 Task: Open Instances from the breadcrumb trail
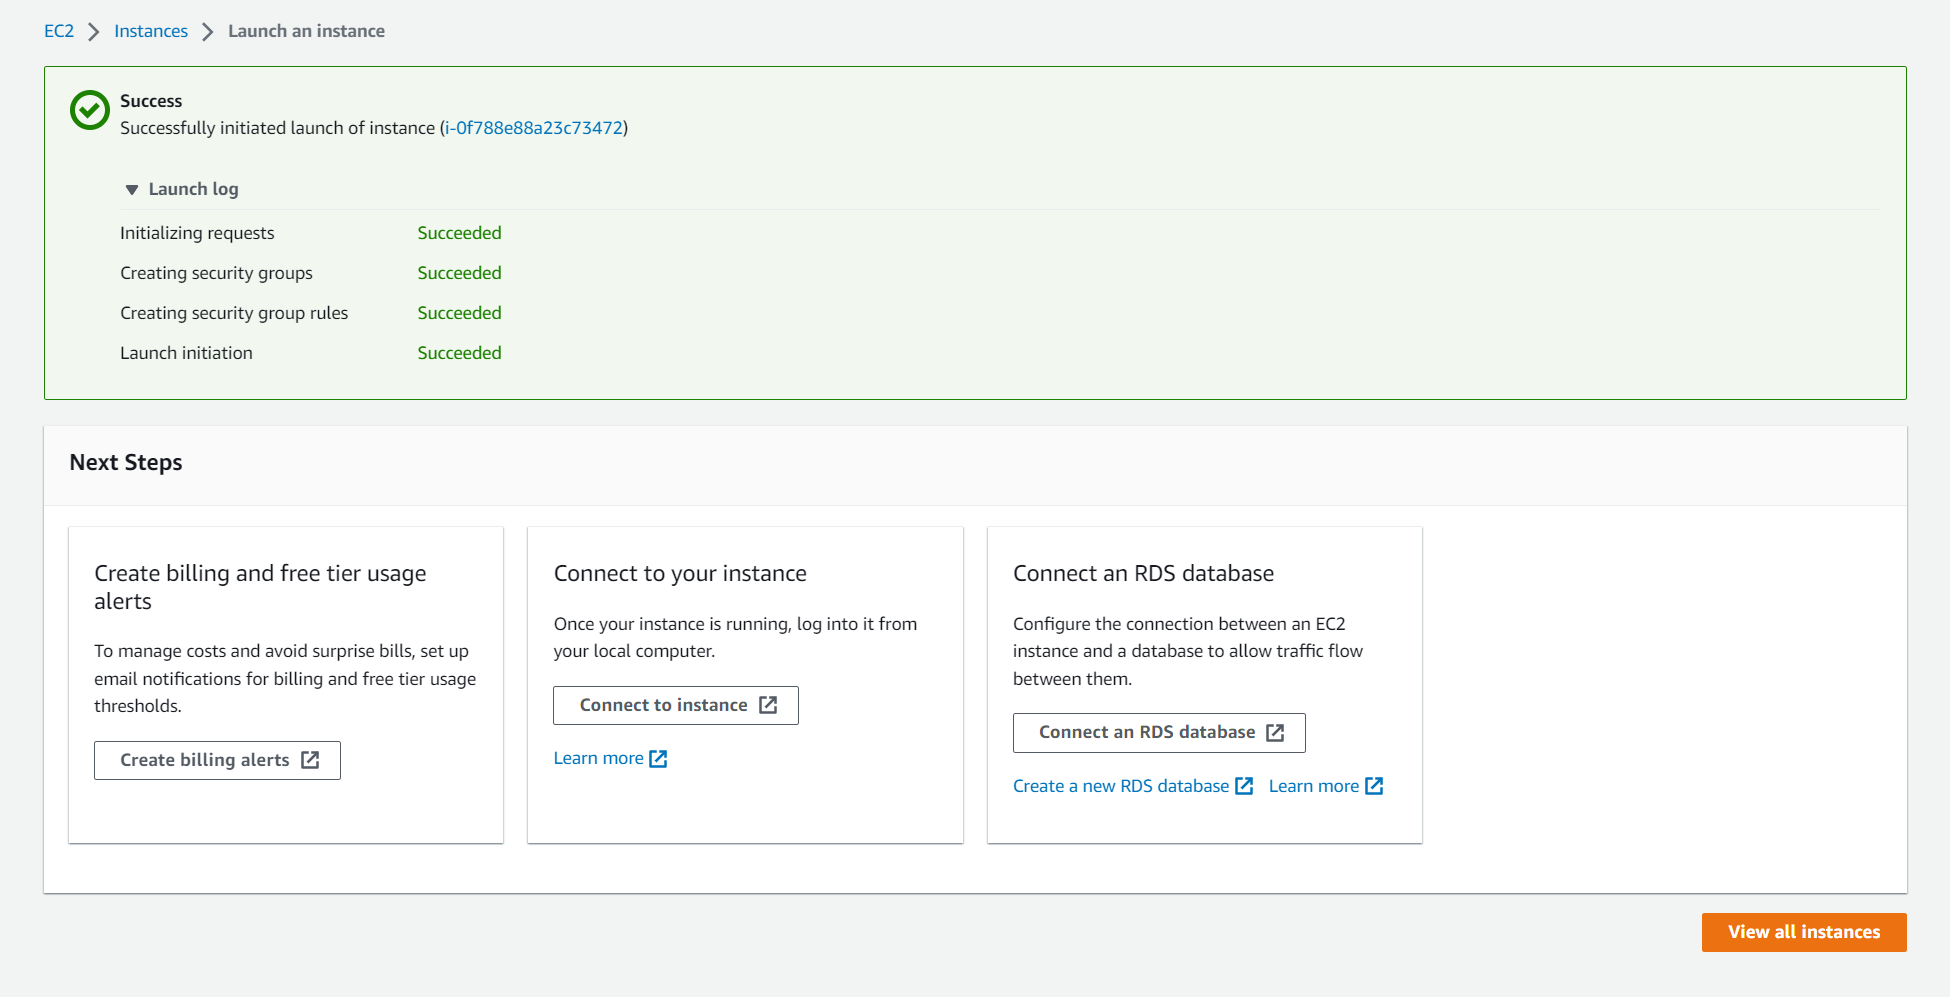point(151,31)
